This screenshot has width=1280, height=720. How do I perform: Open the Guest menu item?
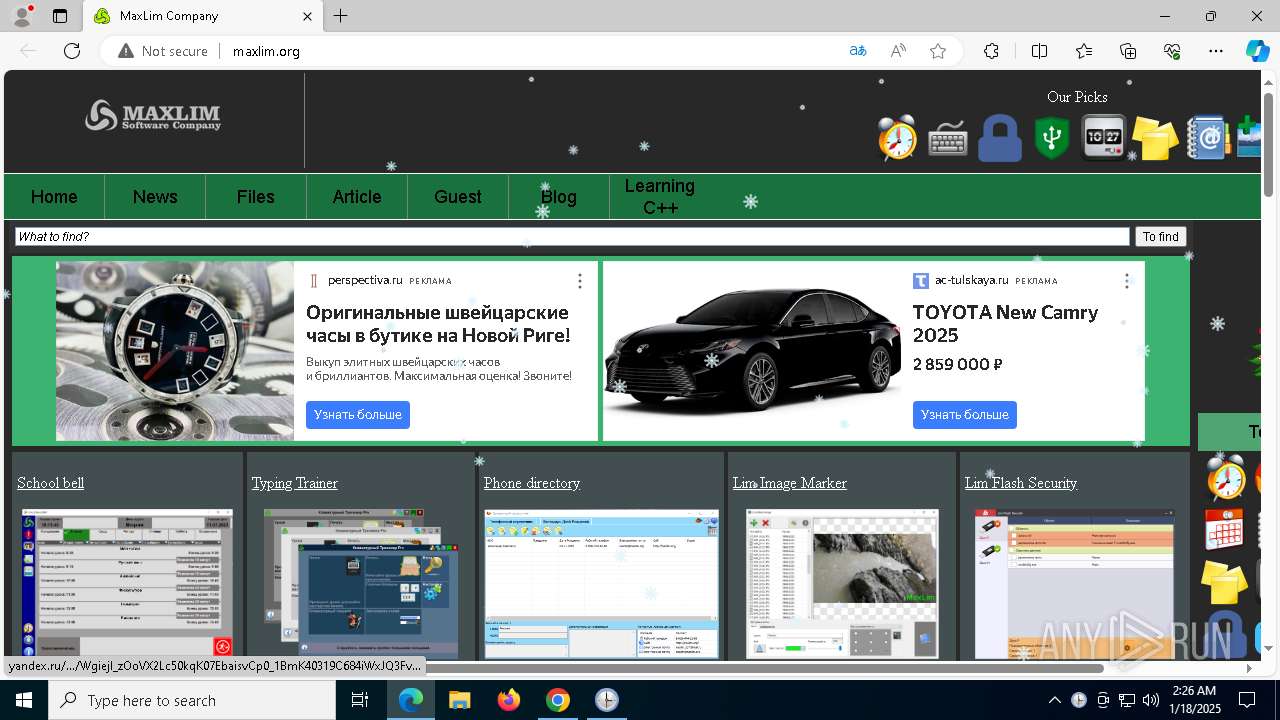(x=458, y=197)
